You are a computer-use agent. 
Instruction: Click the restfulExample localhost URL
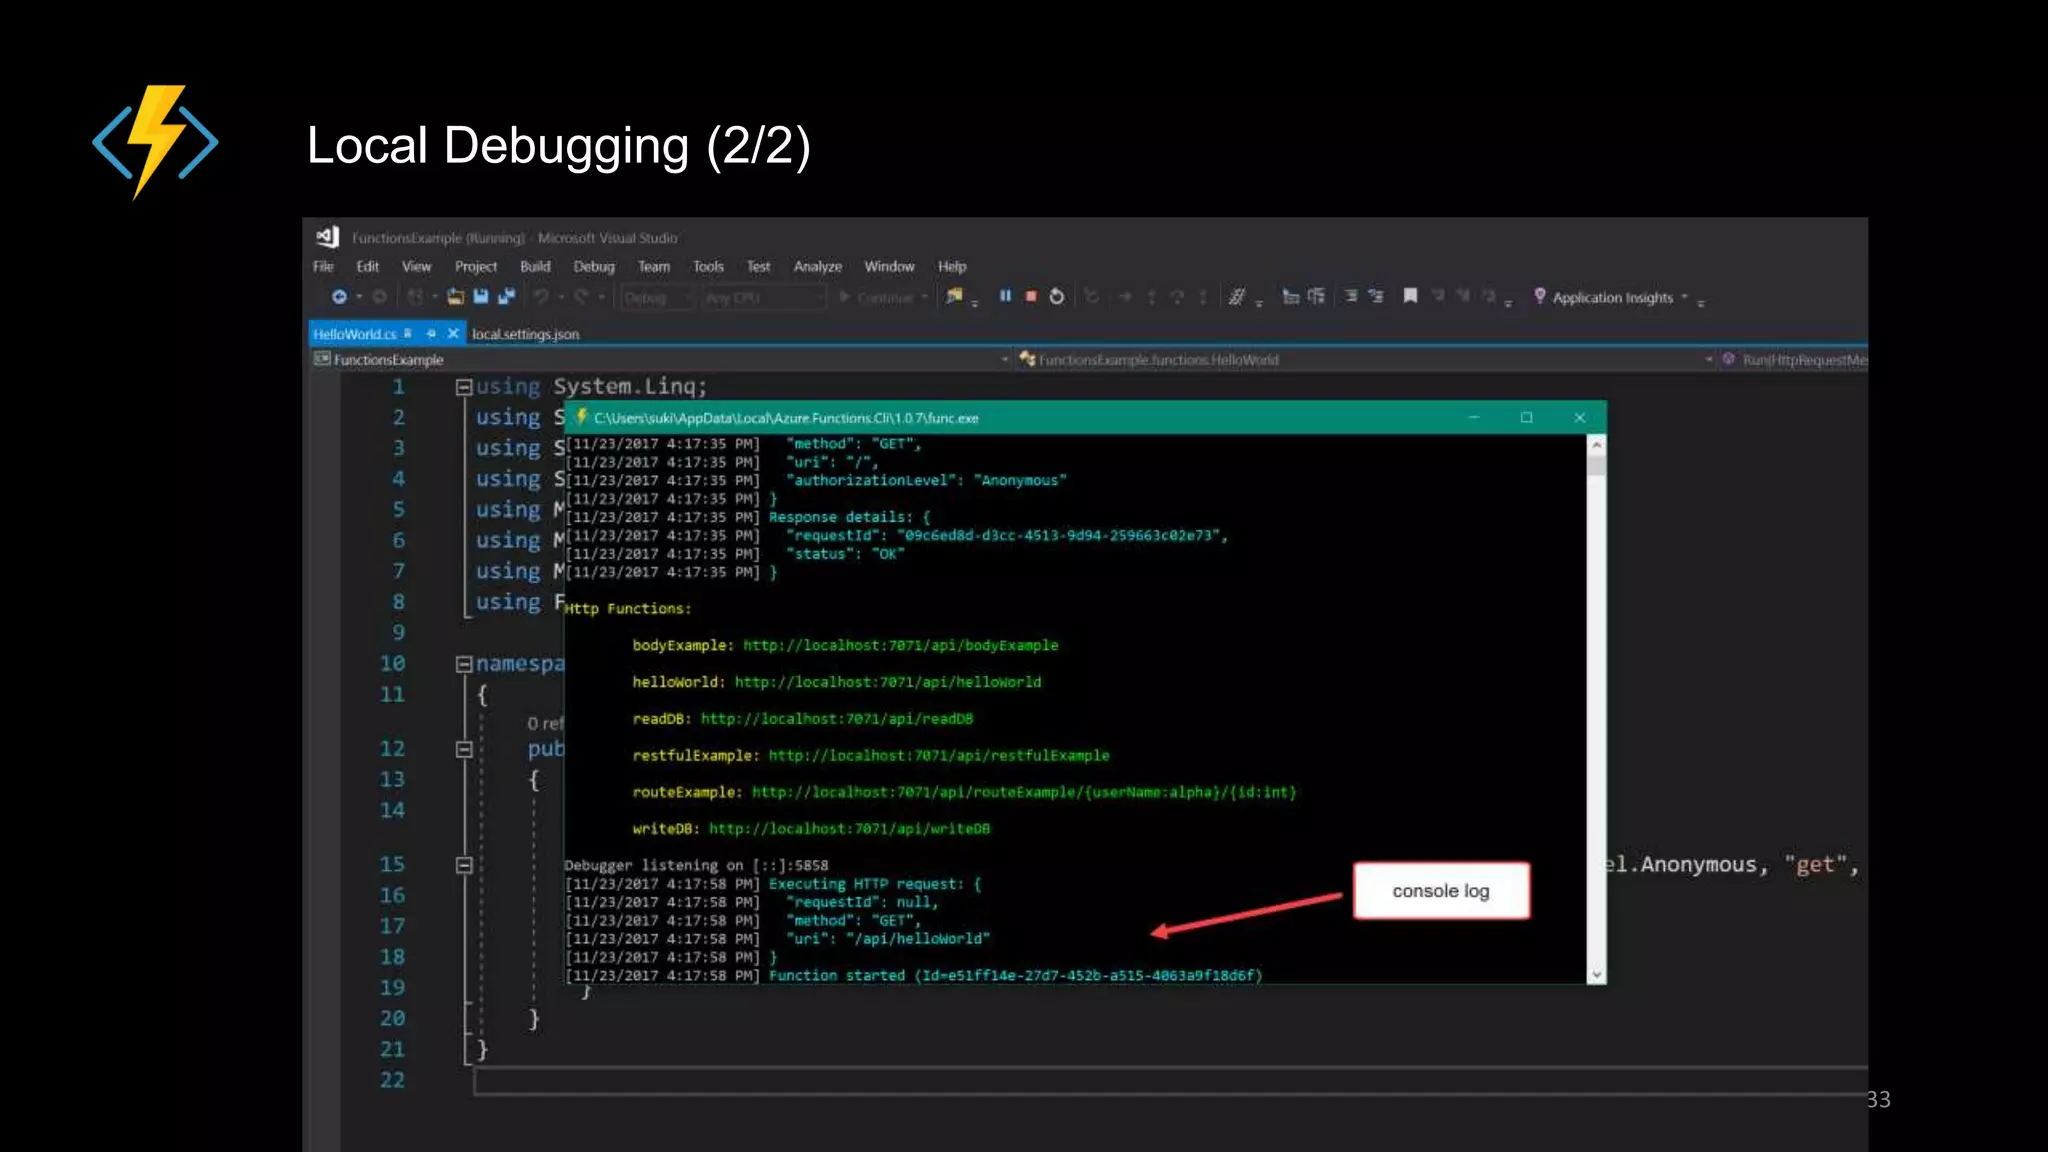tap(939, 756)
